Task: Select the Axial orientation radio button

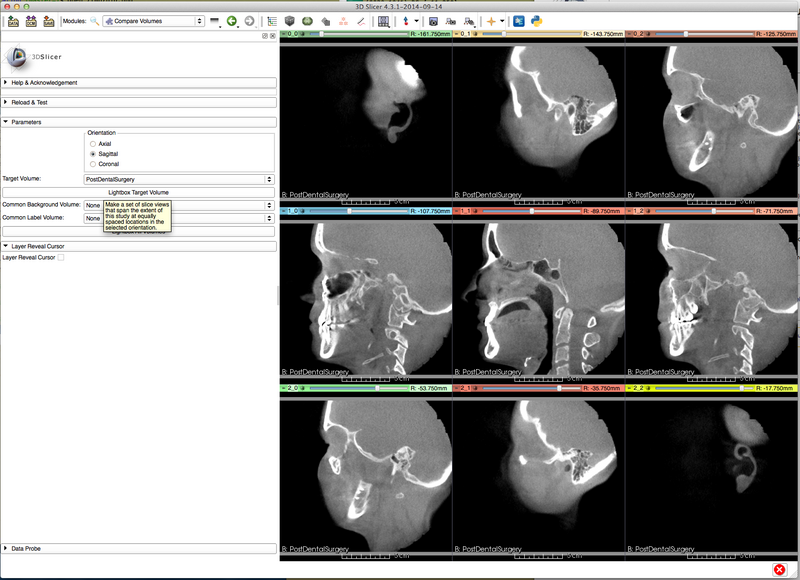Action: coord(93,144)
